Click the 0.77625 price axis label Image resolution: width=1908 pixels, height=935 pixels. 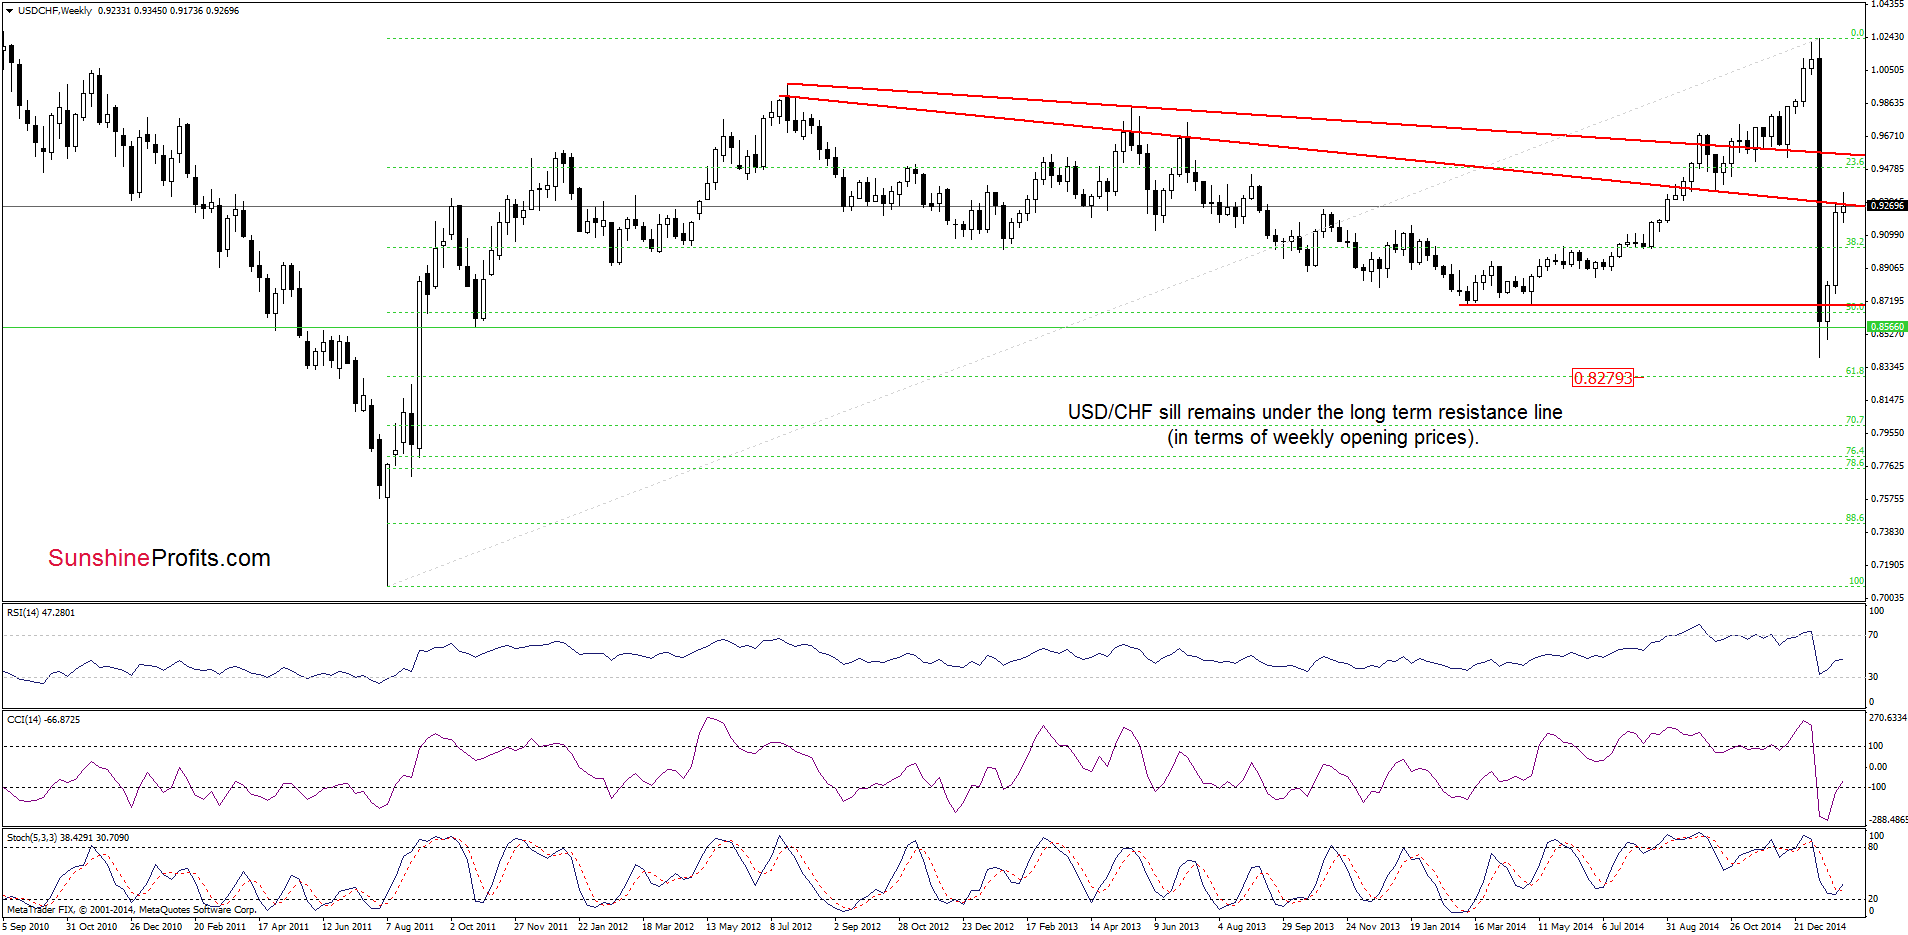(1888, 466)
